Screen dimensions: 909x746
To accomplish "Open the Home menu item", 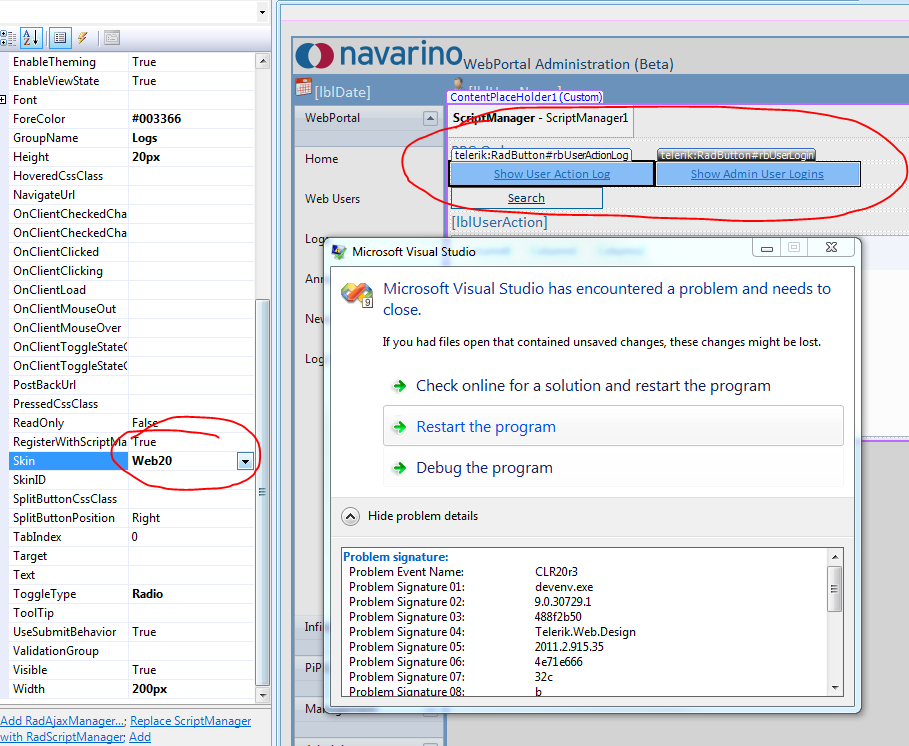I will 322,159.
